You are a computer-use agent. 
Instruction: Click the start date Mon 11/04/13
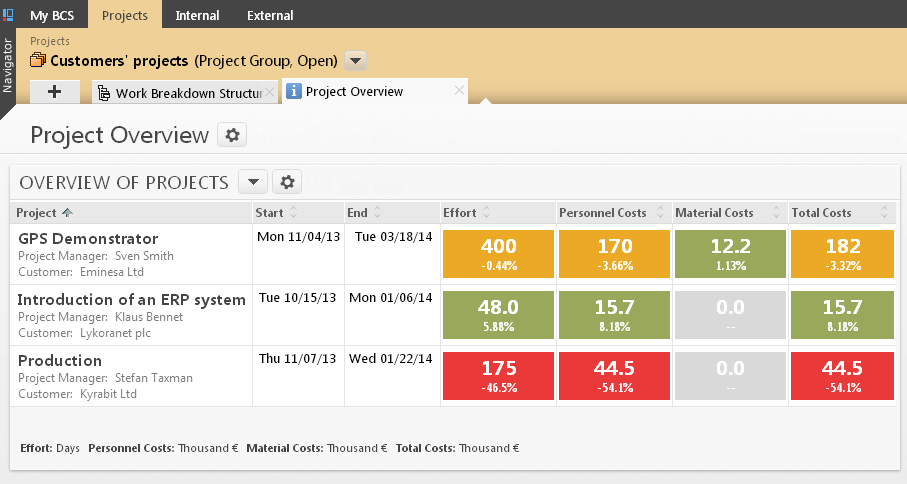coord(298,237)
